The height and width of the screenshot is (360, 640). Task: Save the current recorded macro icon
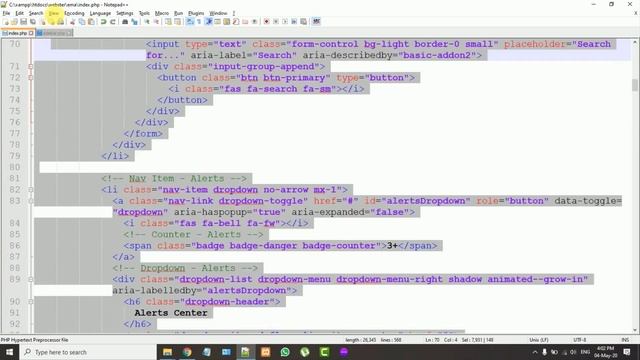click(x=303, y=22)
